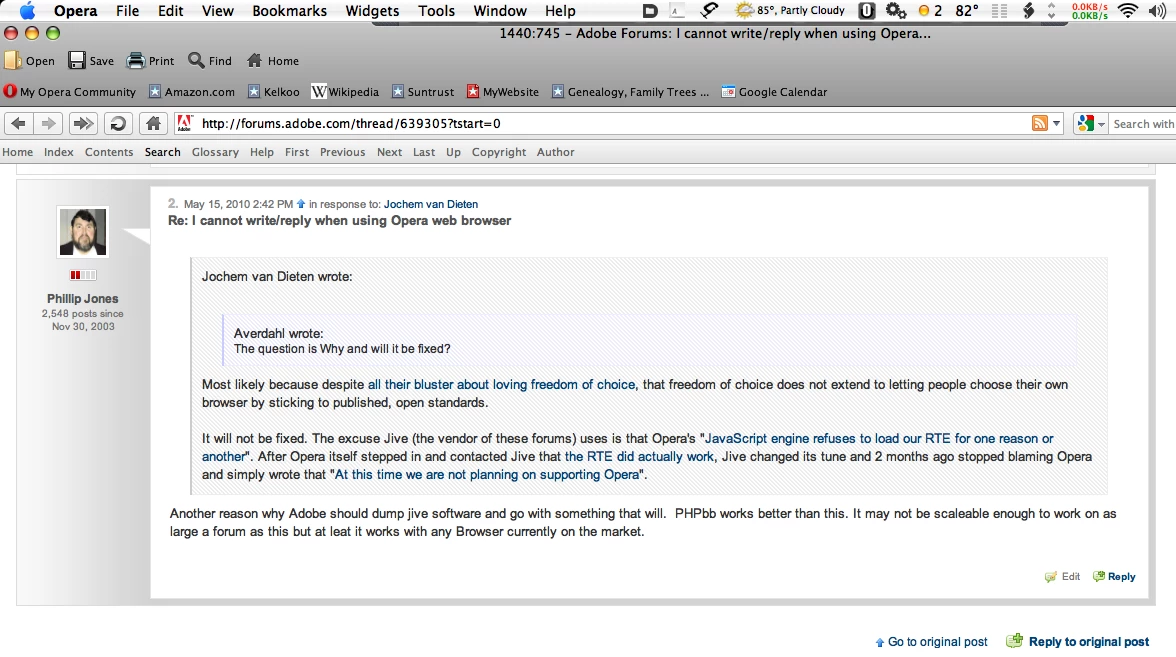Screen dimensions: 1176x657
Task: Click the Reply button on post 2
Action: tap(1114, 577)
